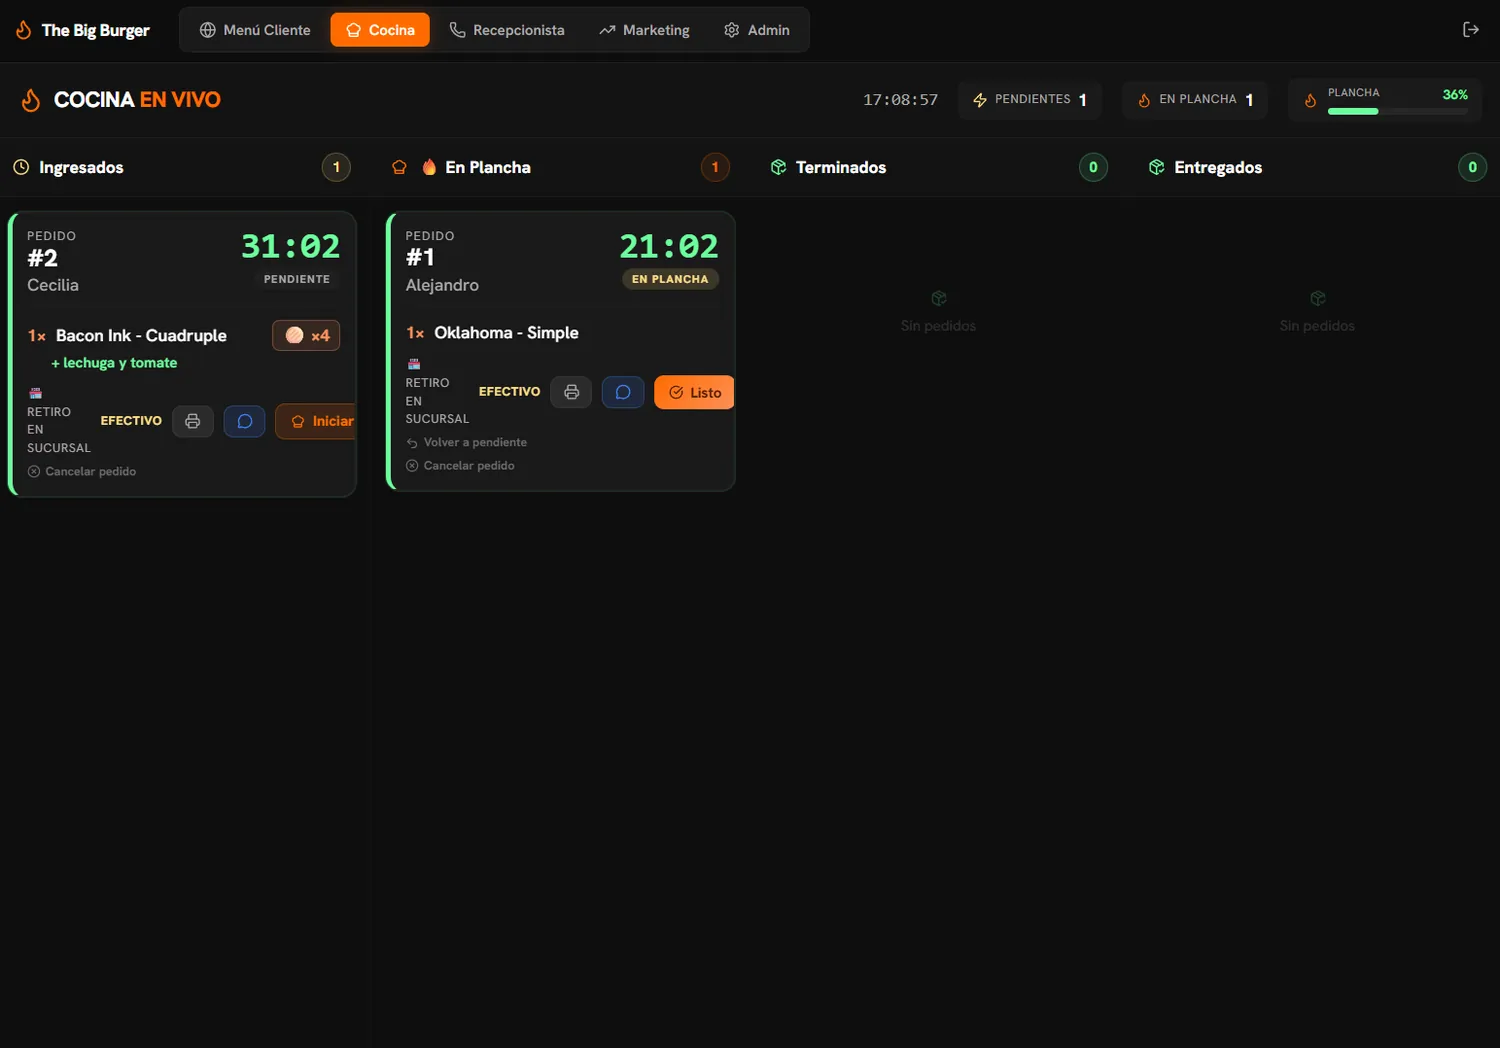
Task: Return order #1 with Volver a pendiente
Action: tap(466, 442)
